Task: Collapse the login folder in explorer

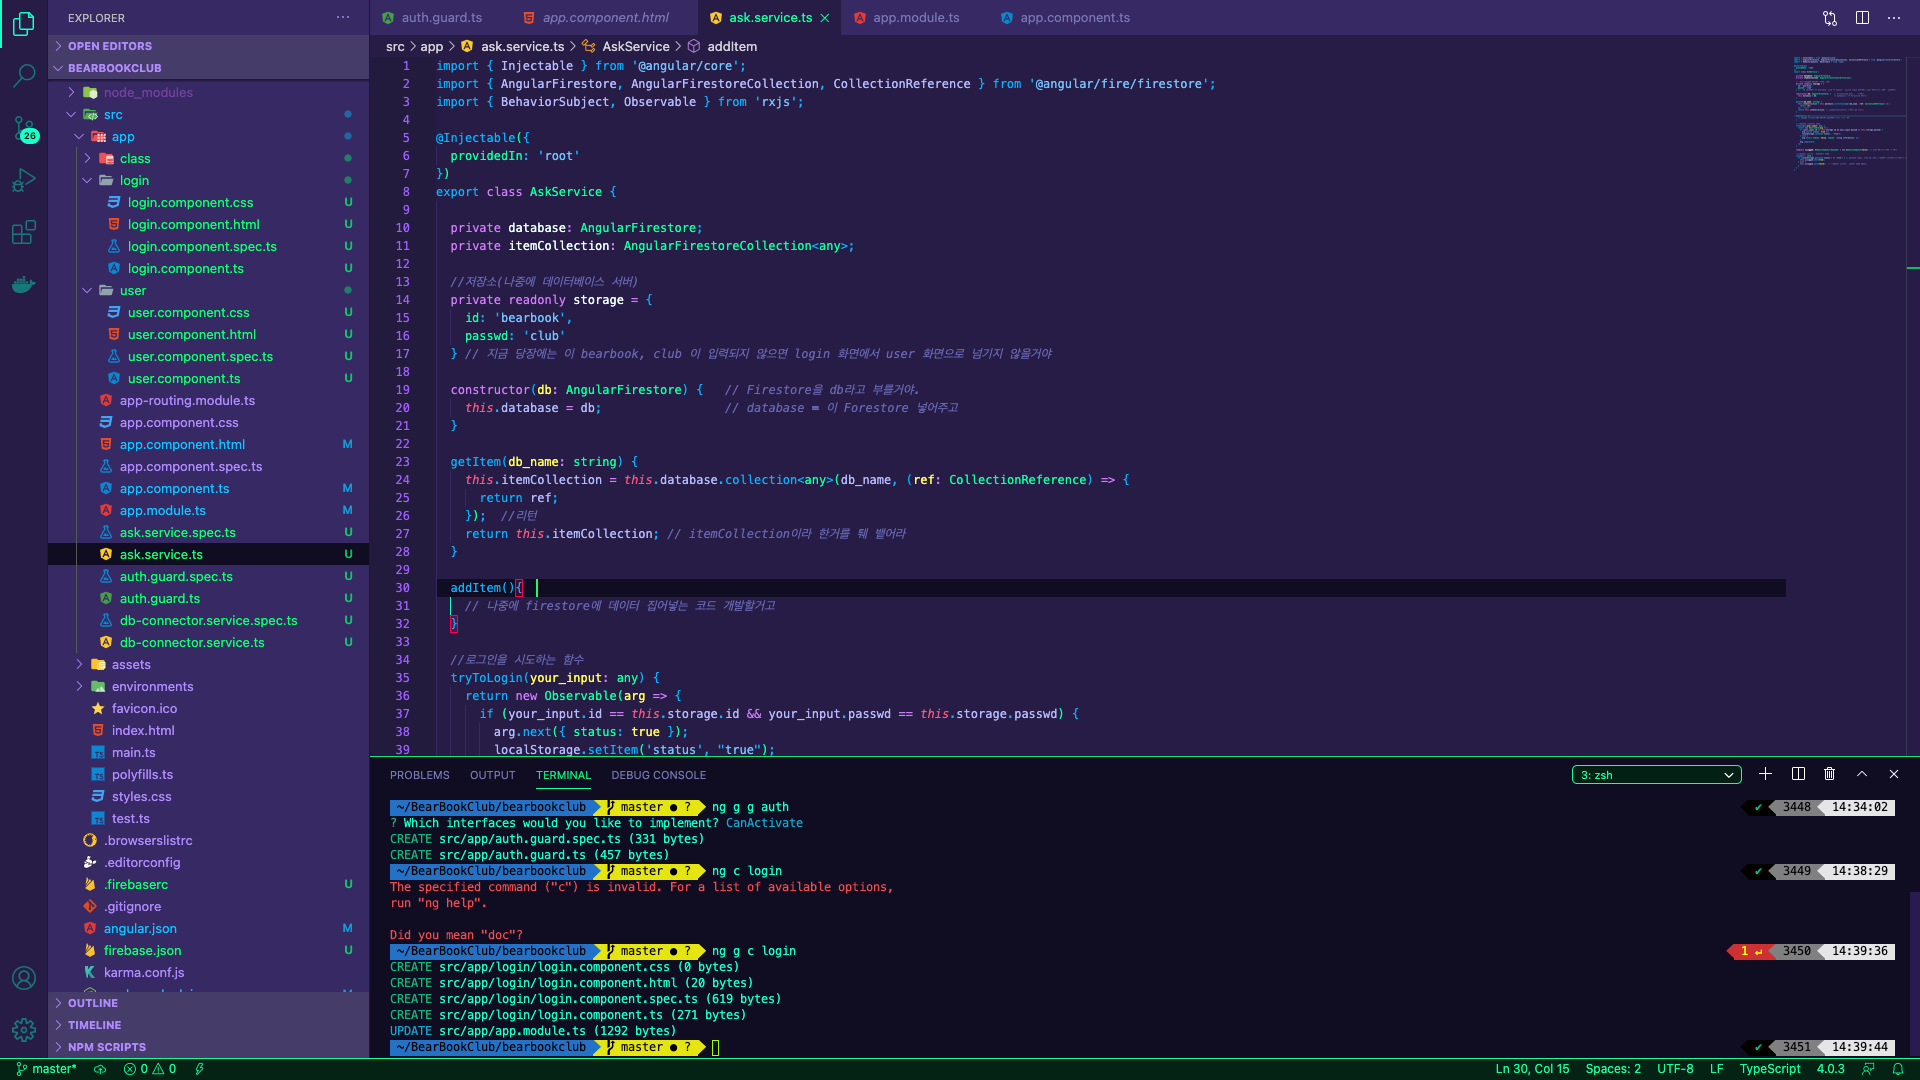Action: (x=133, y=181)
